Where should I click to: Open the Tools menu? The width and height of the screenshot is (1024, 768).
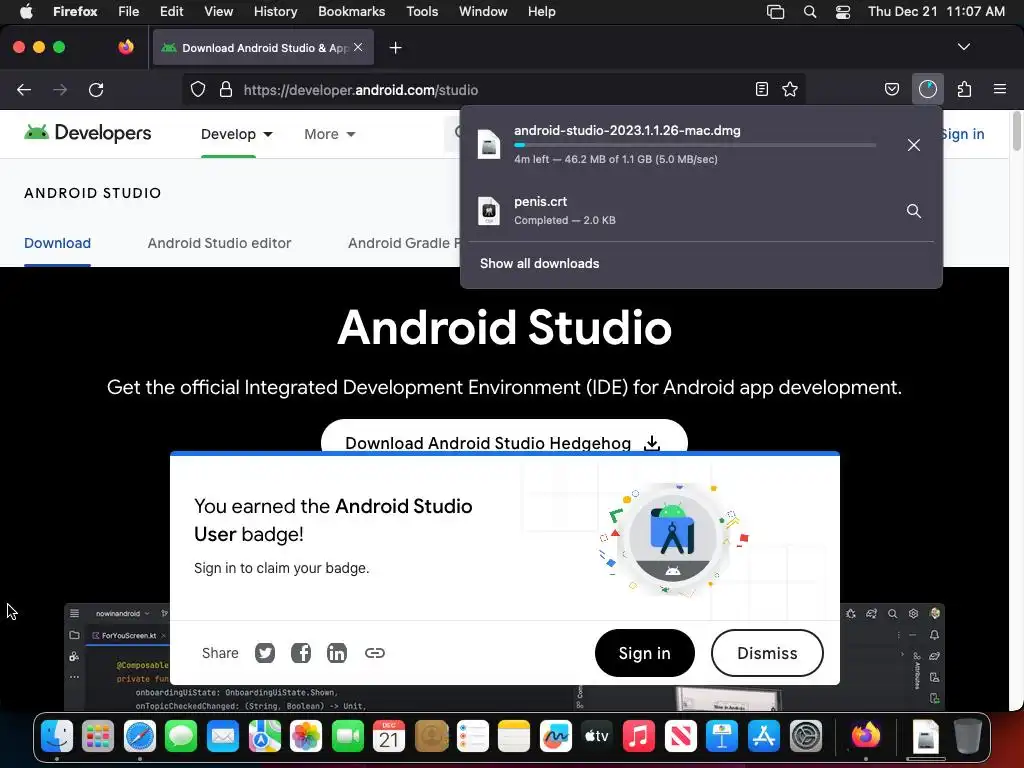pyautogui.click(x=422, y=12)
